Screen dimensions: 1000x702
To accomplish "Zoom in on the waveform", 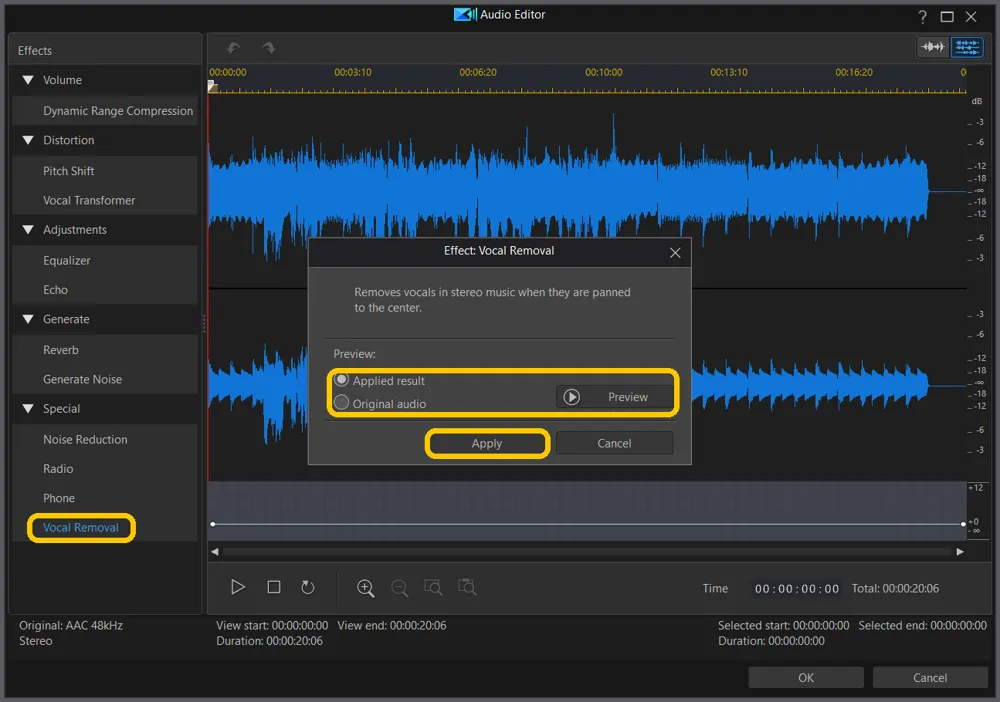I will point(365,587).
